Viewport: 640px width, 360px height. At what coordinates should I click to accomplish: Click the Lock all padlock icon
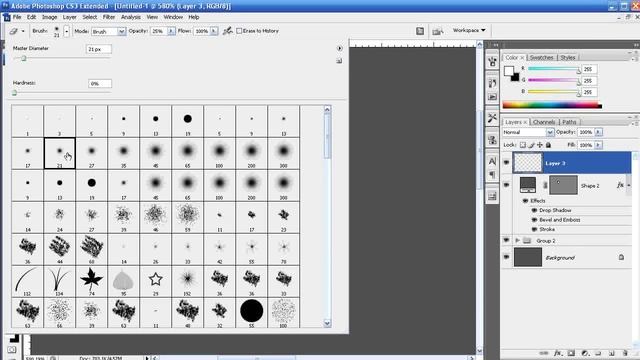tap(549, 145)
